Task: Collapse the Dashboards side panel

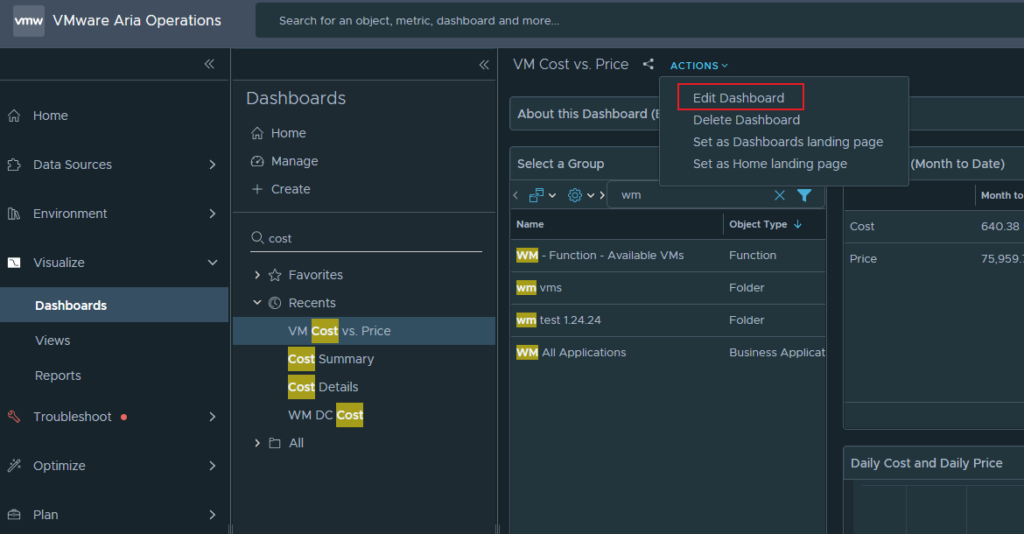Action: point(484,64)
